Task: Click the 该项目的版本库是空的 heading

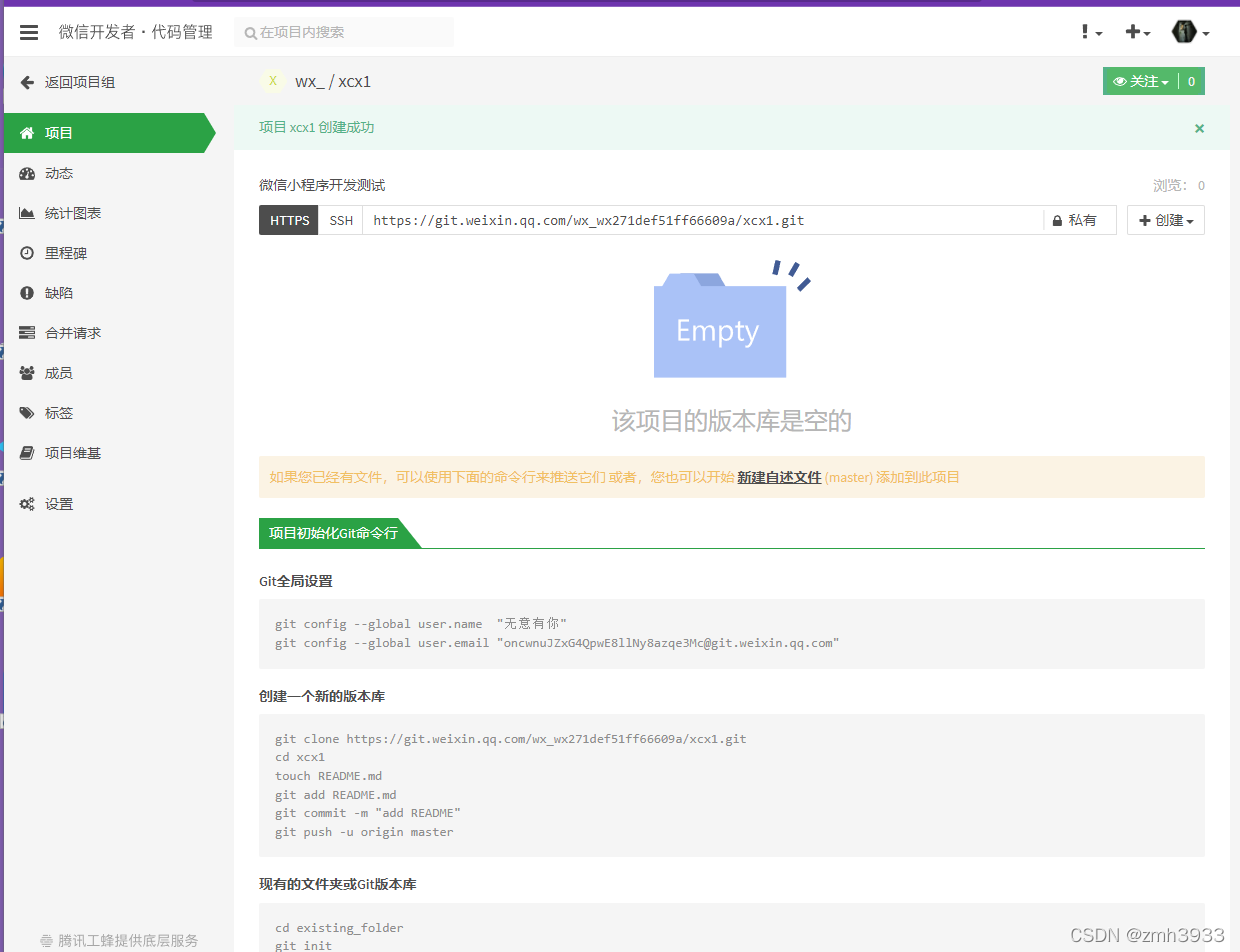Action: (732, 421)
